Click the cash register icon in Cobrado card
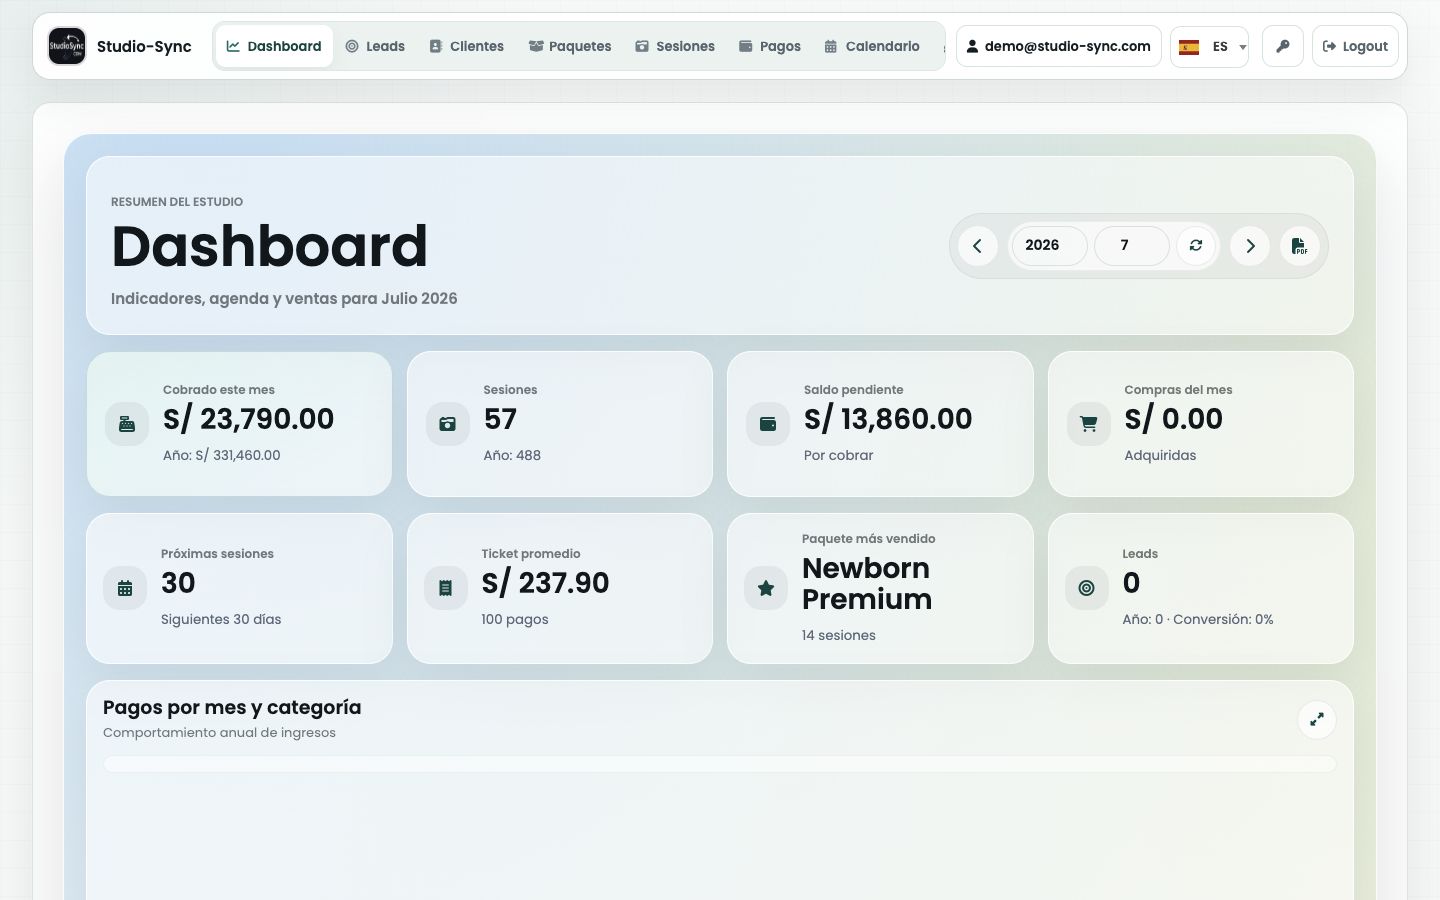Screen dimensions: 1440x900 (x=127, y=424)
